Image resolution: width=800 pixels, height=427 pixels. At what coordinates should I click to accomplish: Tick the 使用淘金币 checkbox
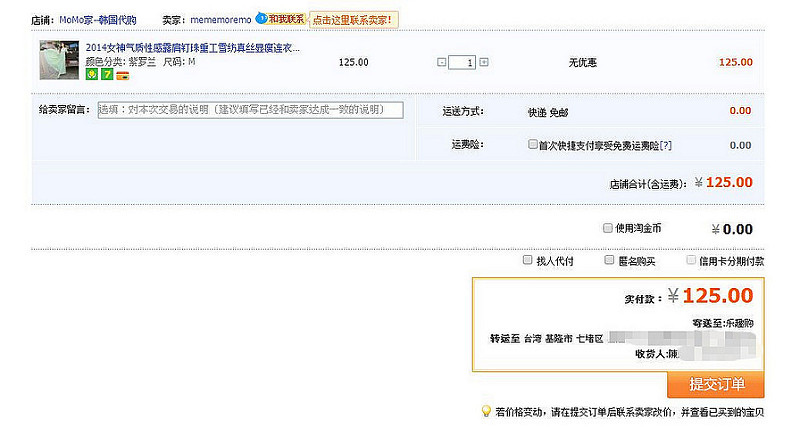tap(608, 228)
